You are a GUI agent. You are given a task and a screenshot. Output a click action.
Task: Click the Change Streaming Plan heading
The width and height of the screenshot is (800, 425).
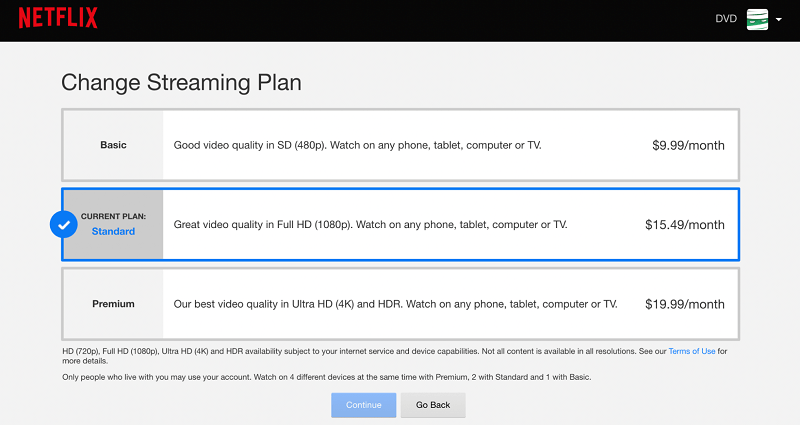[181, 83]
